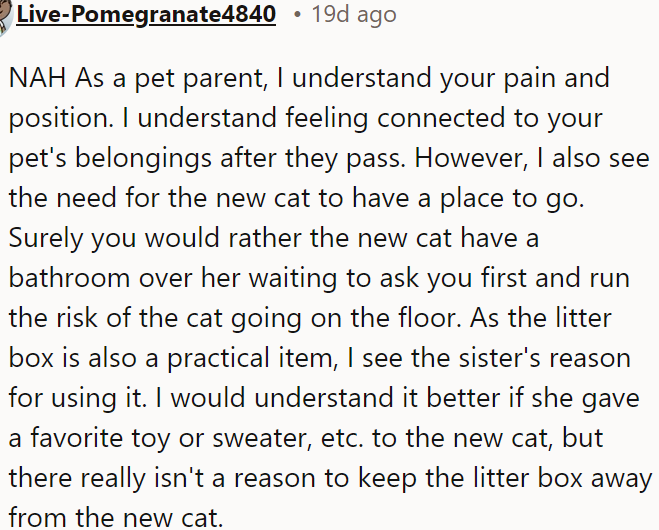
Task: Open Live-Pomegranate4840's user profile
Action: coord(145,14)
